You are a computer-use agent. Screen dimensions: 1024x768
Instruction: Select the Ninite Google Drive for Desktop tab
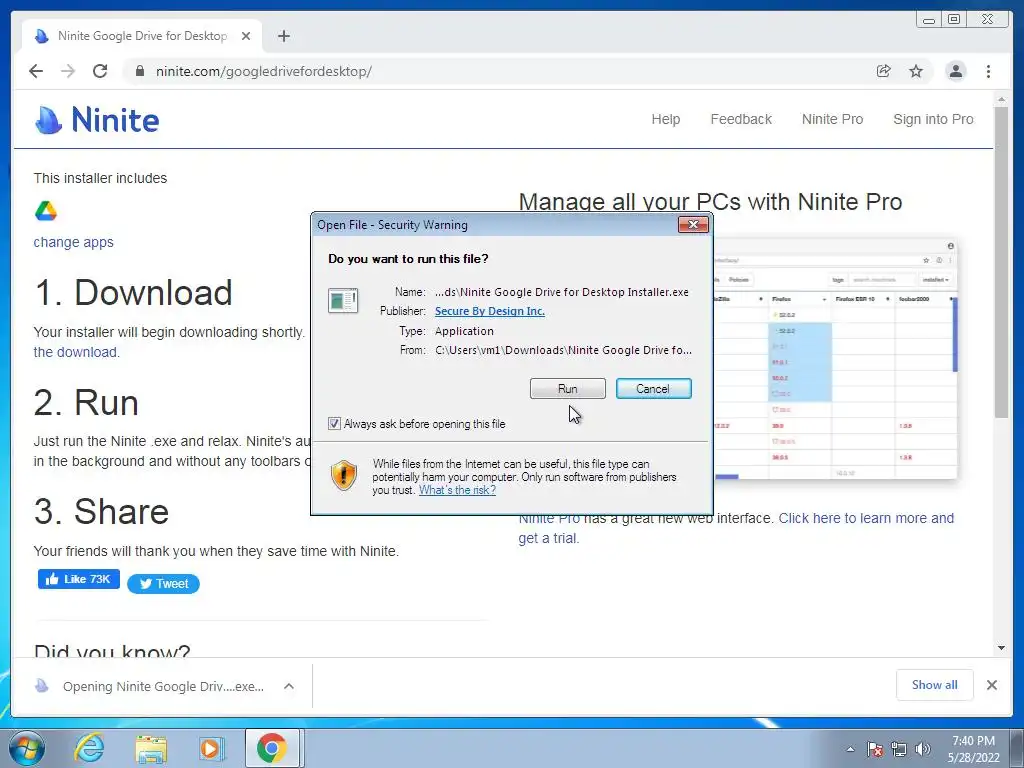(142, 36)
